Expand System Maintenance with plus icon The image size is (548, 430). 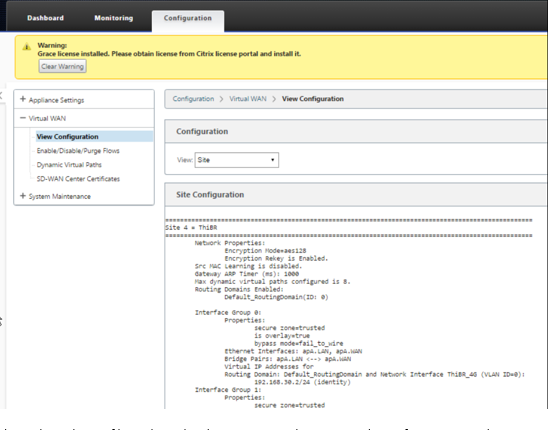coord(23,196)
